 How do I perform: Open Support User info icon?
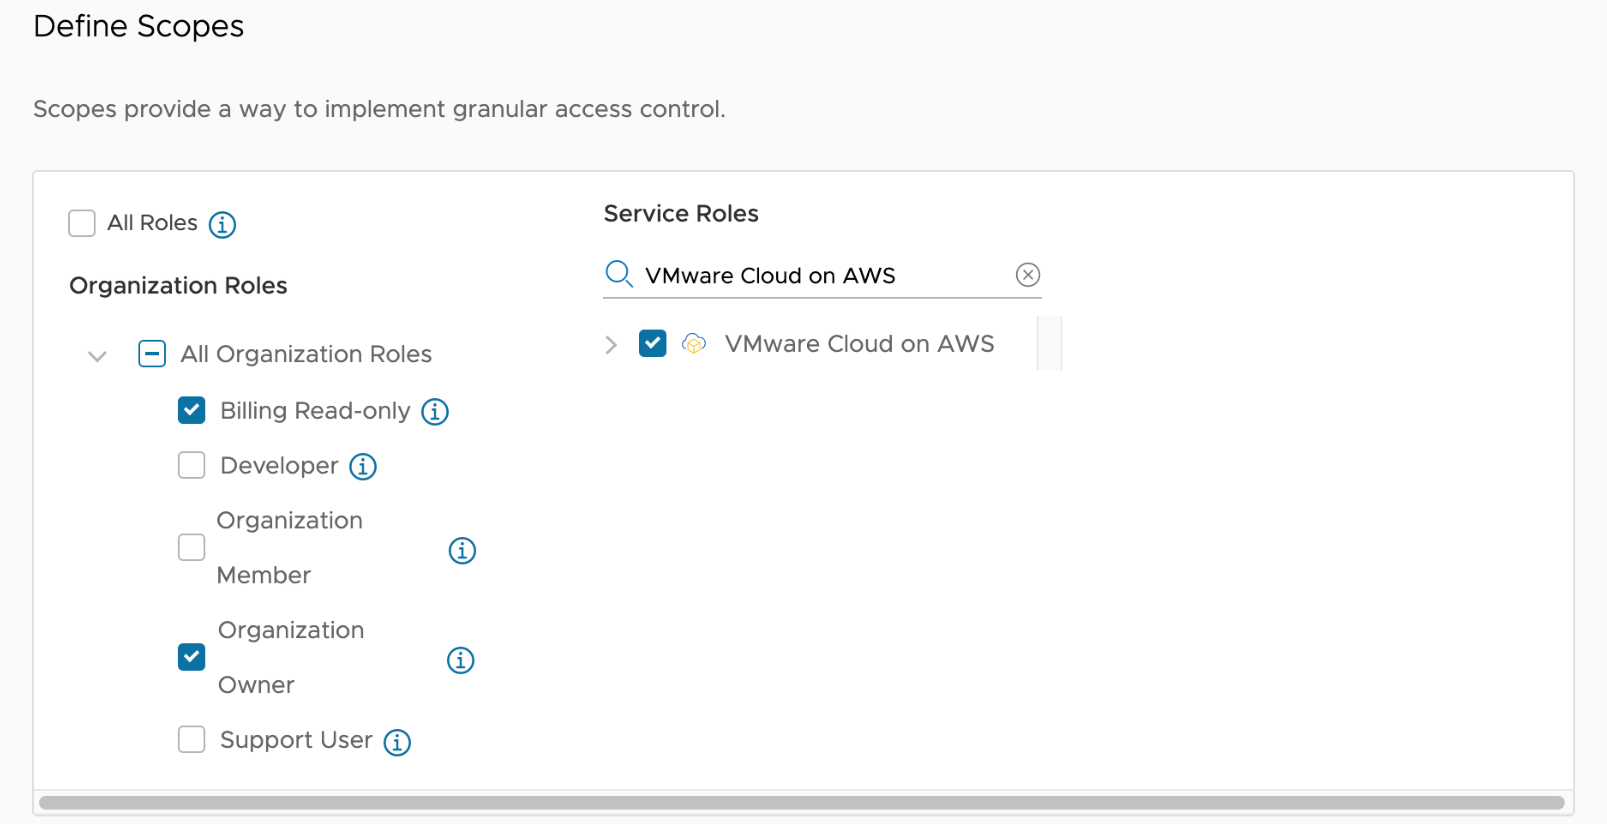398,742
